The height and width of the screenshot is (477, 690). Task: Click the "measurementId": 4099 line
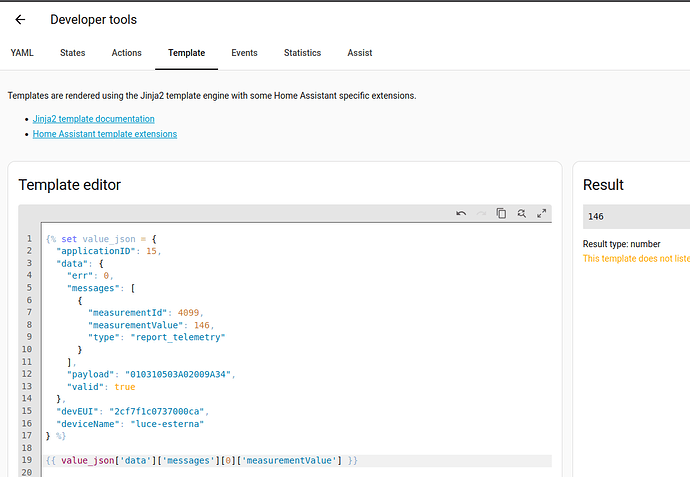146,312
